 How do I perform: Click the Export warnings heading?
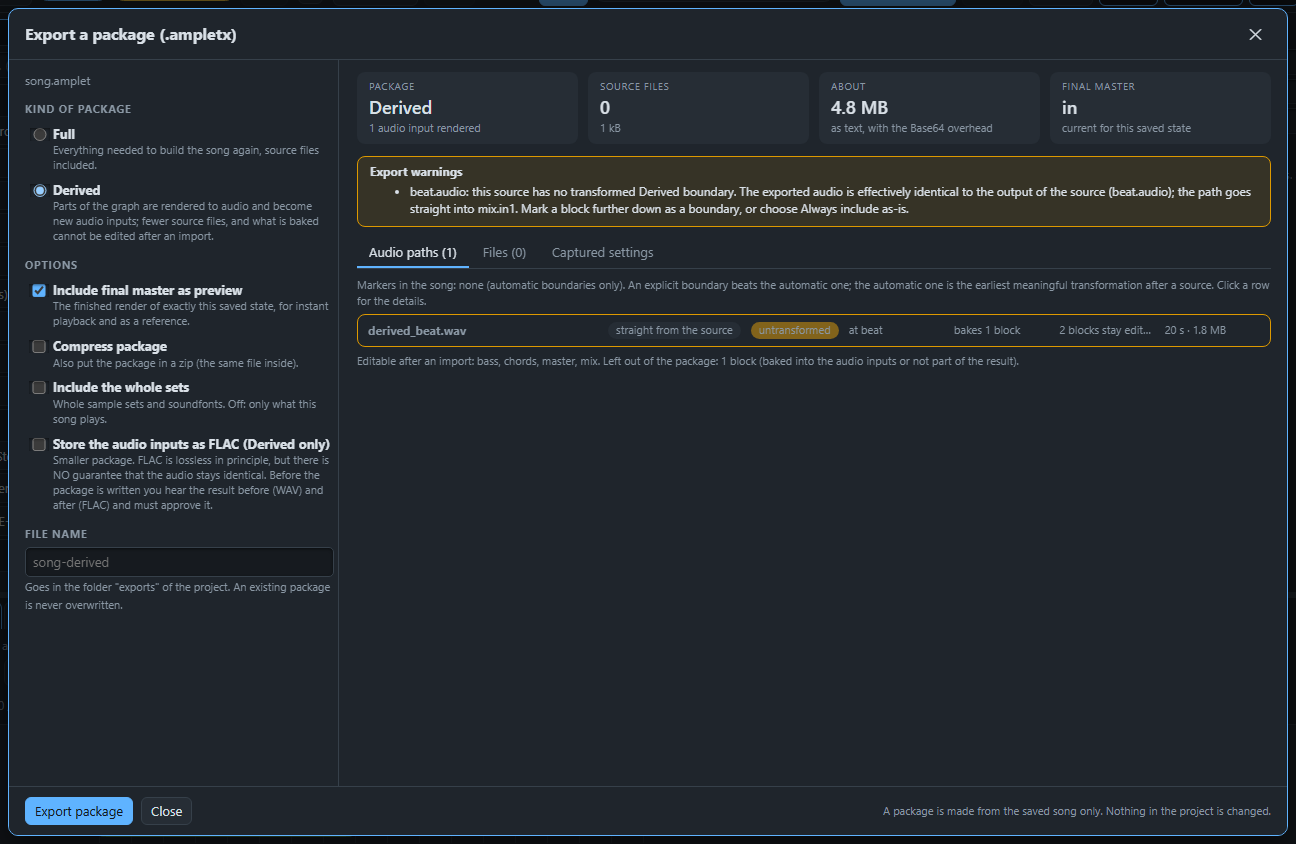[x=416, y=172]
